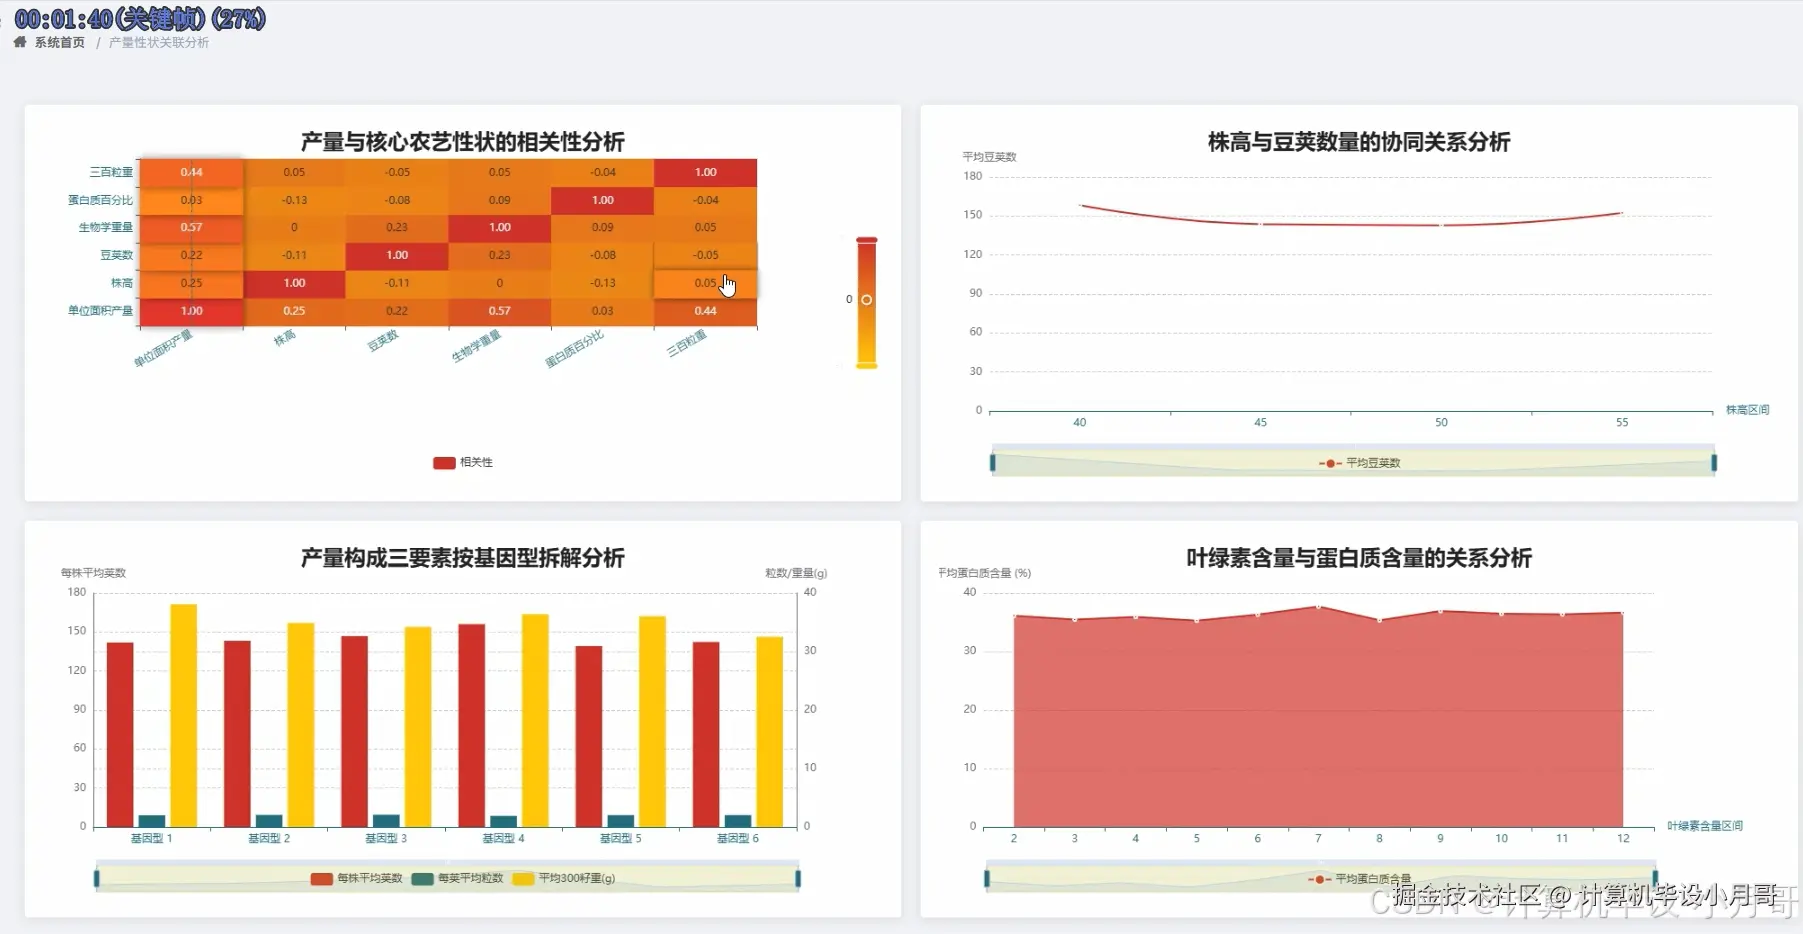This screenshot has width=1803, height=934.
Task: Toggle the 相关性 legend of the heatmap
Action: [x=462, y=462]
